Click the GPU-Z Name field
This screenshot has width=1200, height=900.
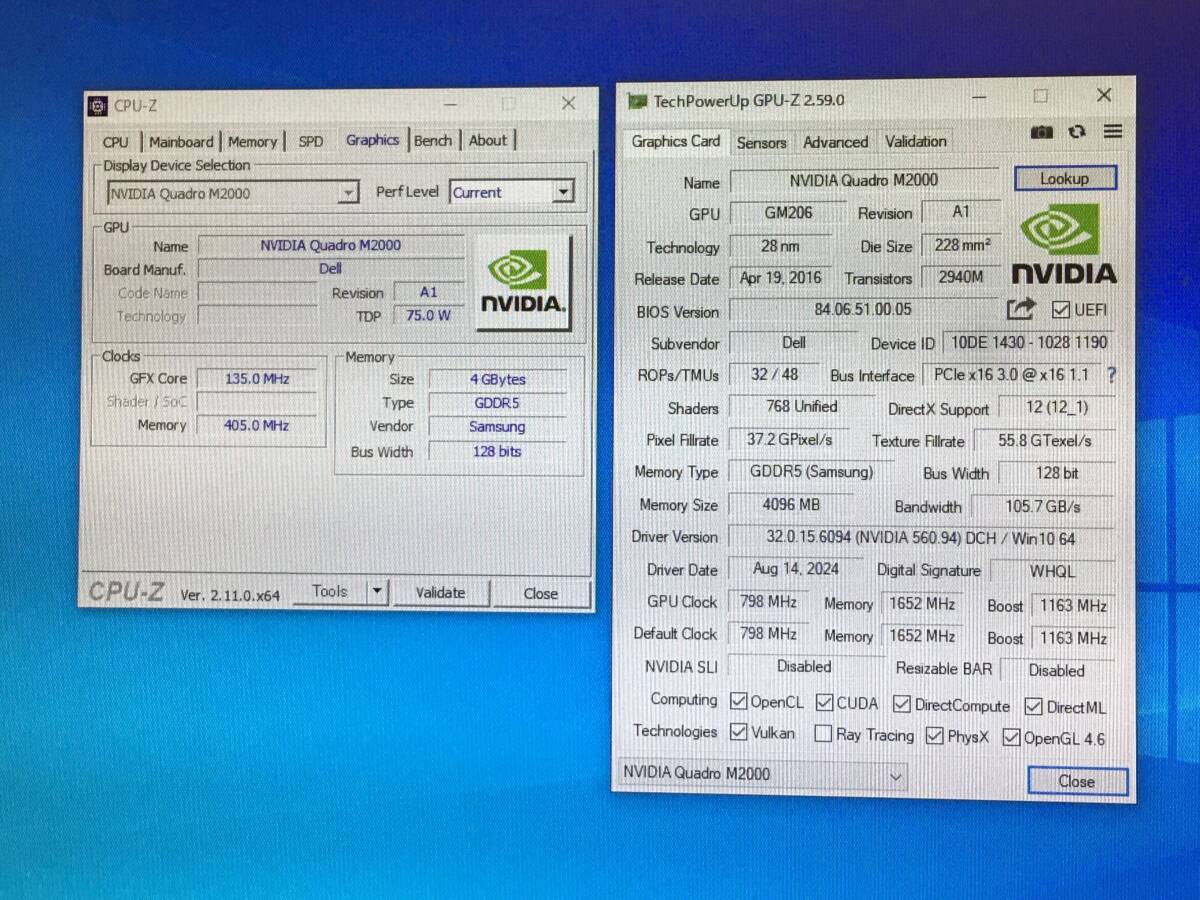[864, 181]
